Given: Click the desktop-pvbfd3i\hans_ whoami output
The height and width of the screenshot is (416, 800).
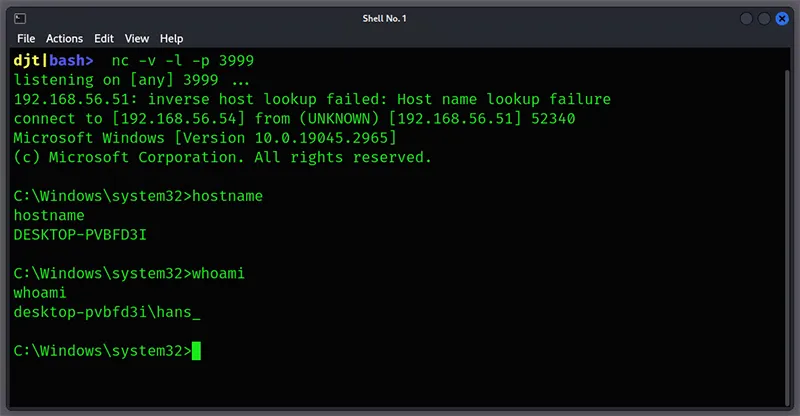Looking at the screenshot, I should [107, 312].
